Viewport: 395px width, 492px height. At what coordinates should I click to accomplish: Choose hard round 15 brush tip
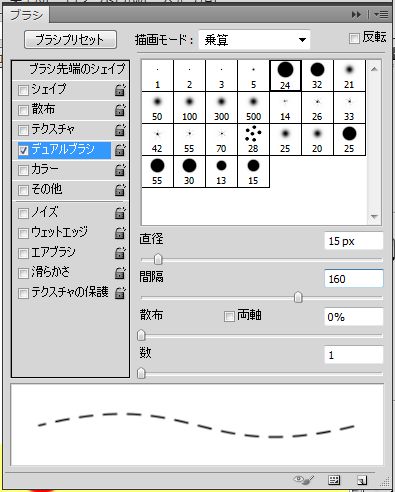(253, 172)
